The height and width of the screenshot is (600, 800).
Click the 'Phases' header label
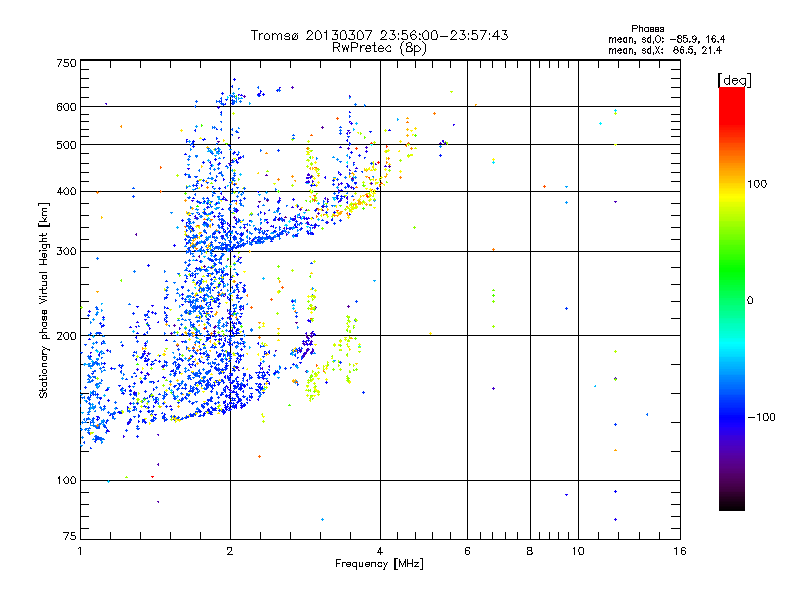(x=647, y=29)
